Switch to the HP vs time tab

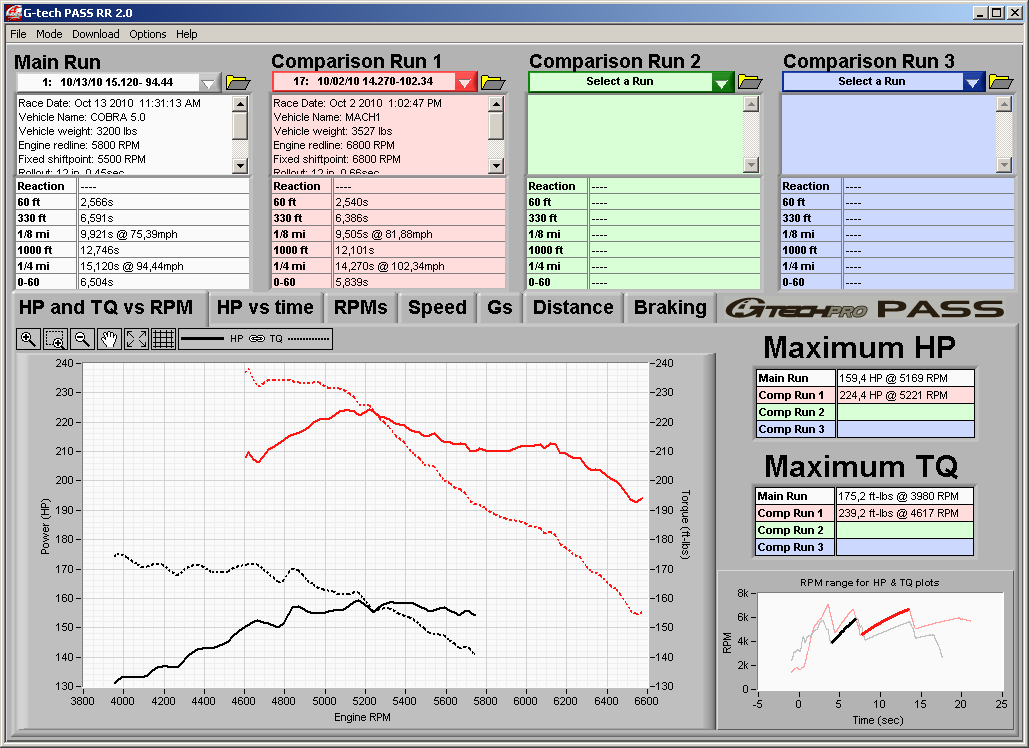(x=265, y=308)
